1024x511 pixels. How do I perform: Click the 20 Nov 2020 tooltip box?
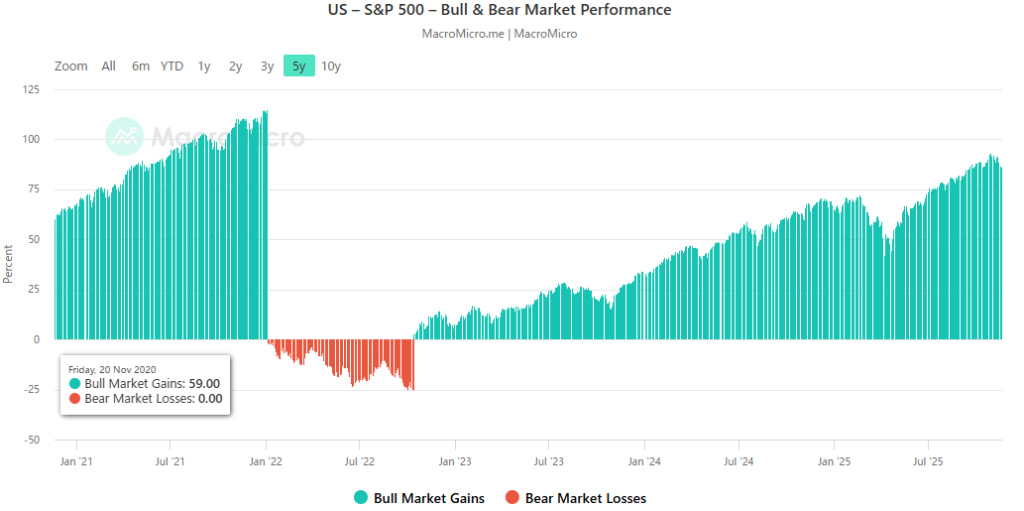click(x=145, y=384)
